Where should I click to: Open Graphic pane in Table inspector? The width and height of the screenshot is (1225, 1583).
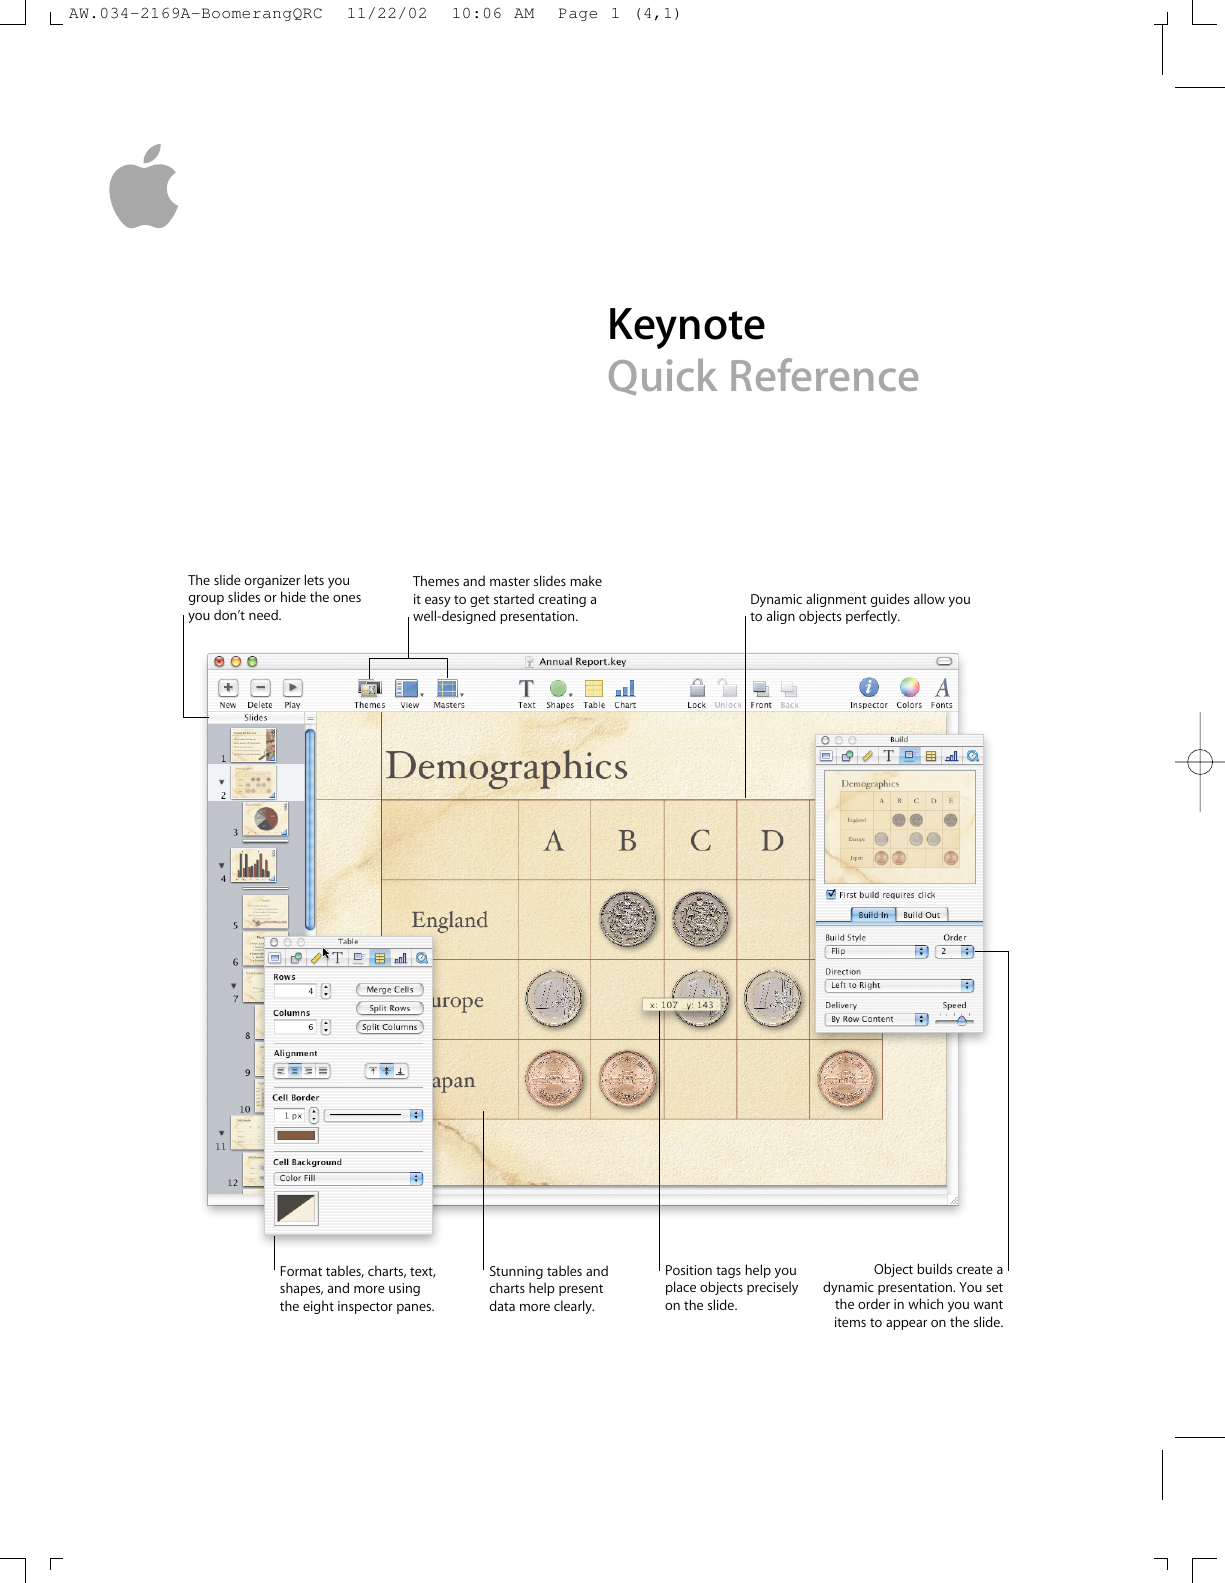[296, 958]
